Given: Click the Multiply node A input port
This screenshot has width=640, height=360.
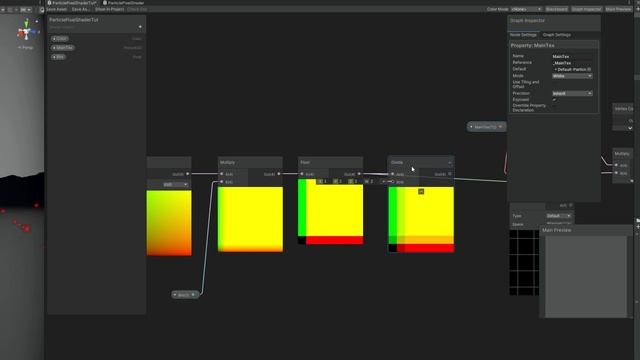Looking at the screenshot, I should point(222,174).
